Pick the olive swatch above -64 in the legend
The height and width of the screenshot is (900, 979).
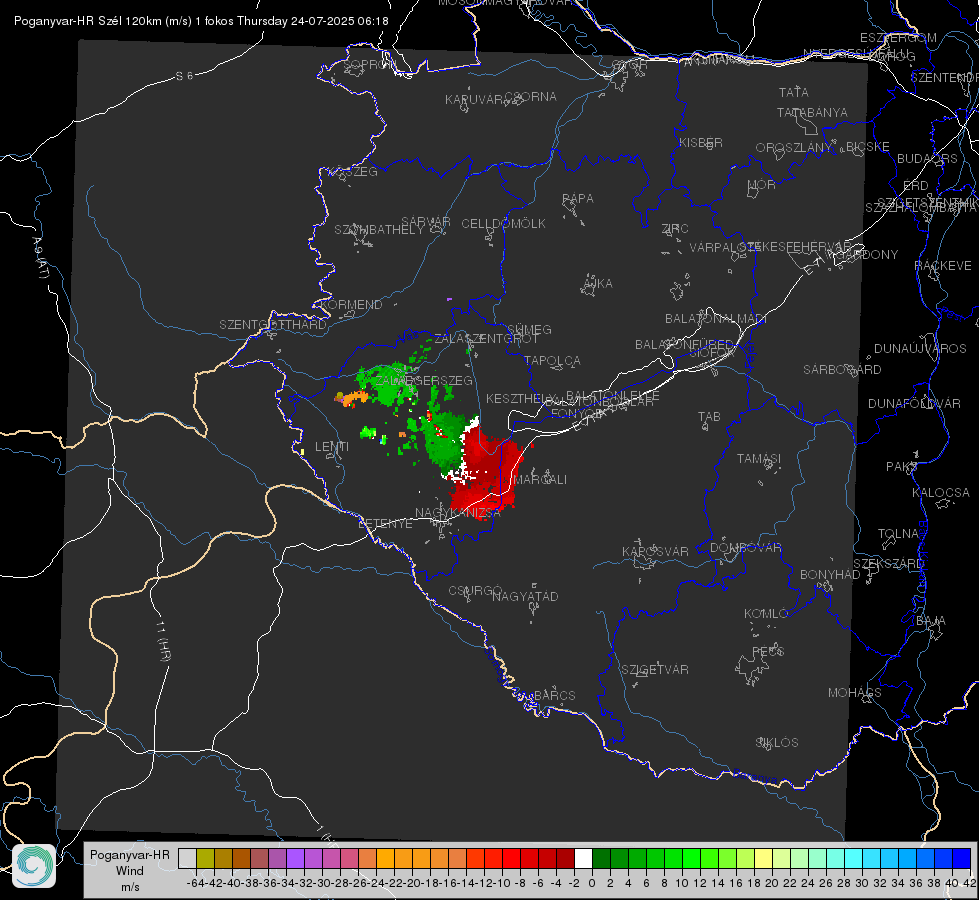coord(205,858)
